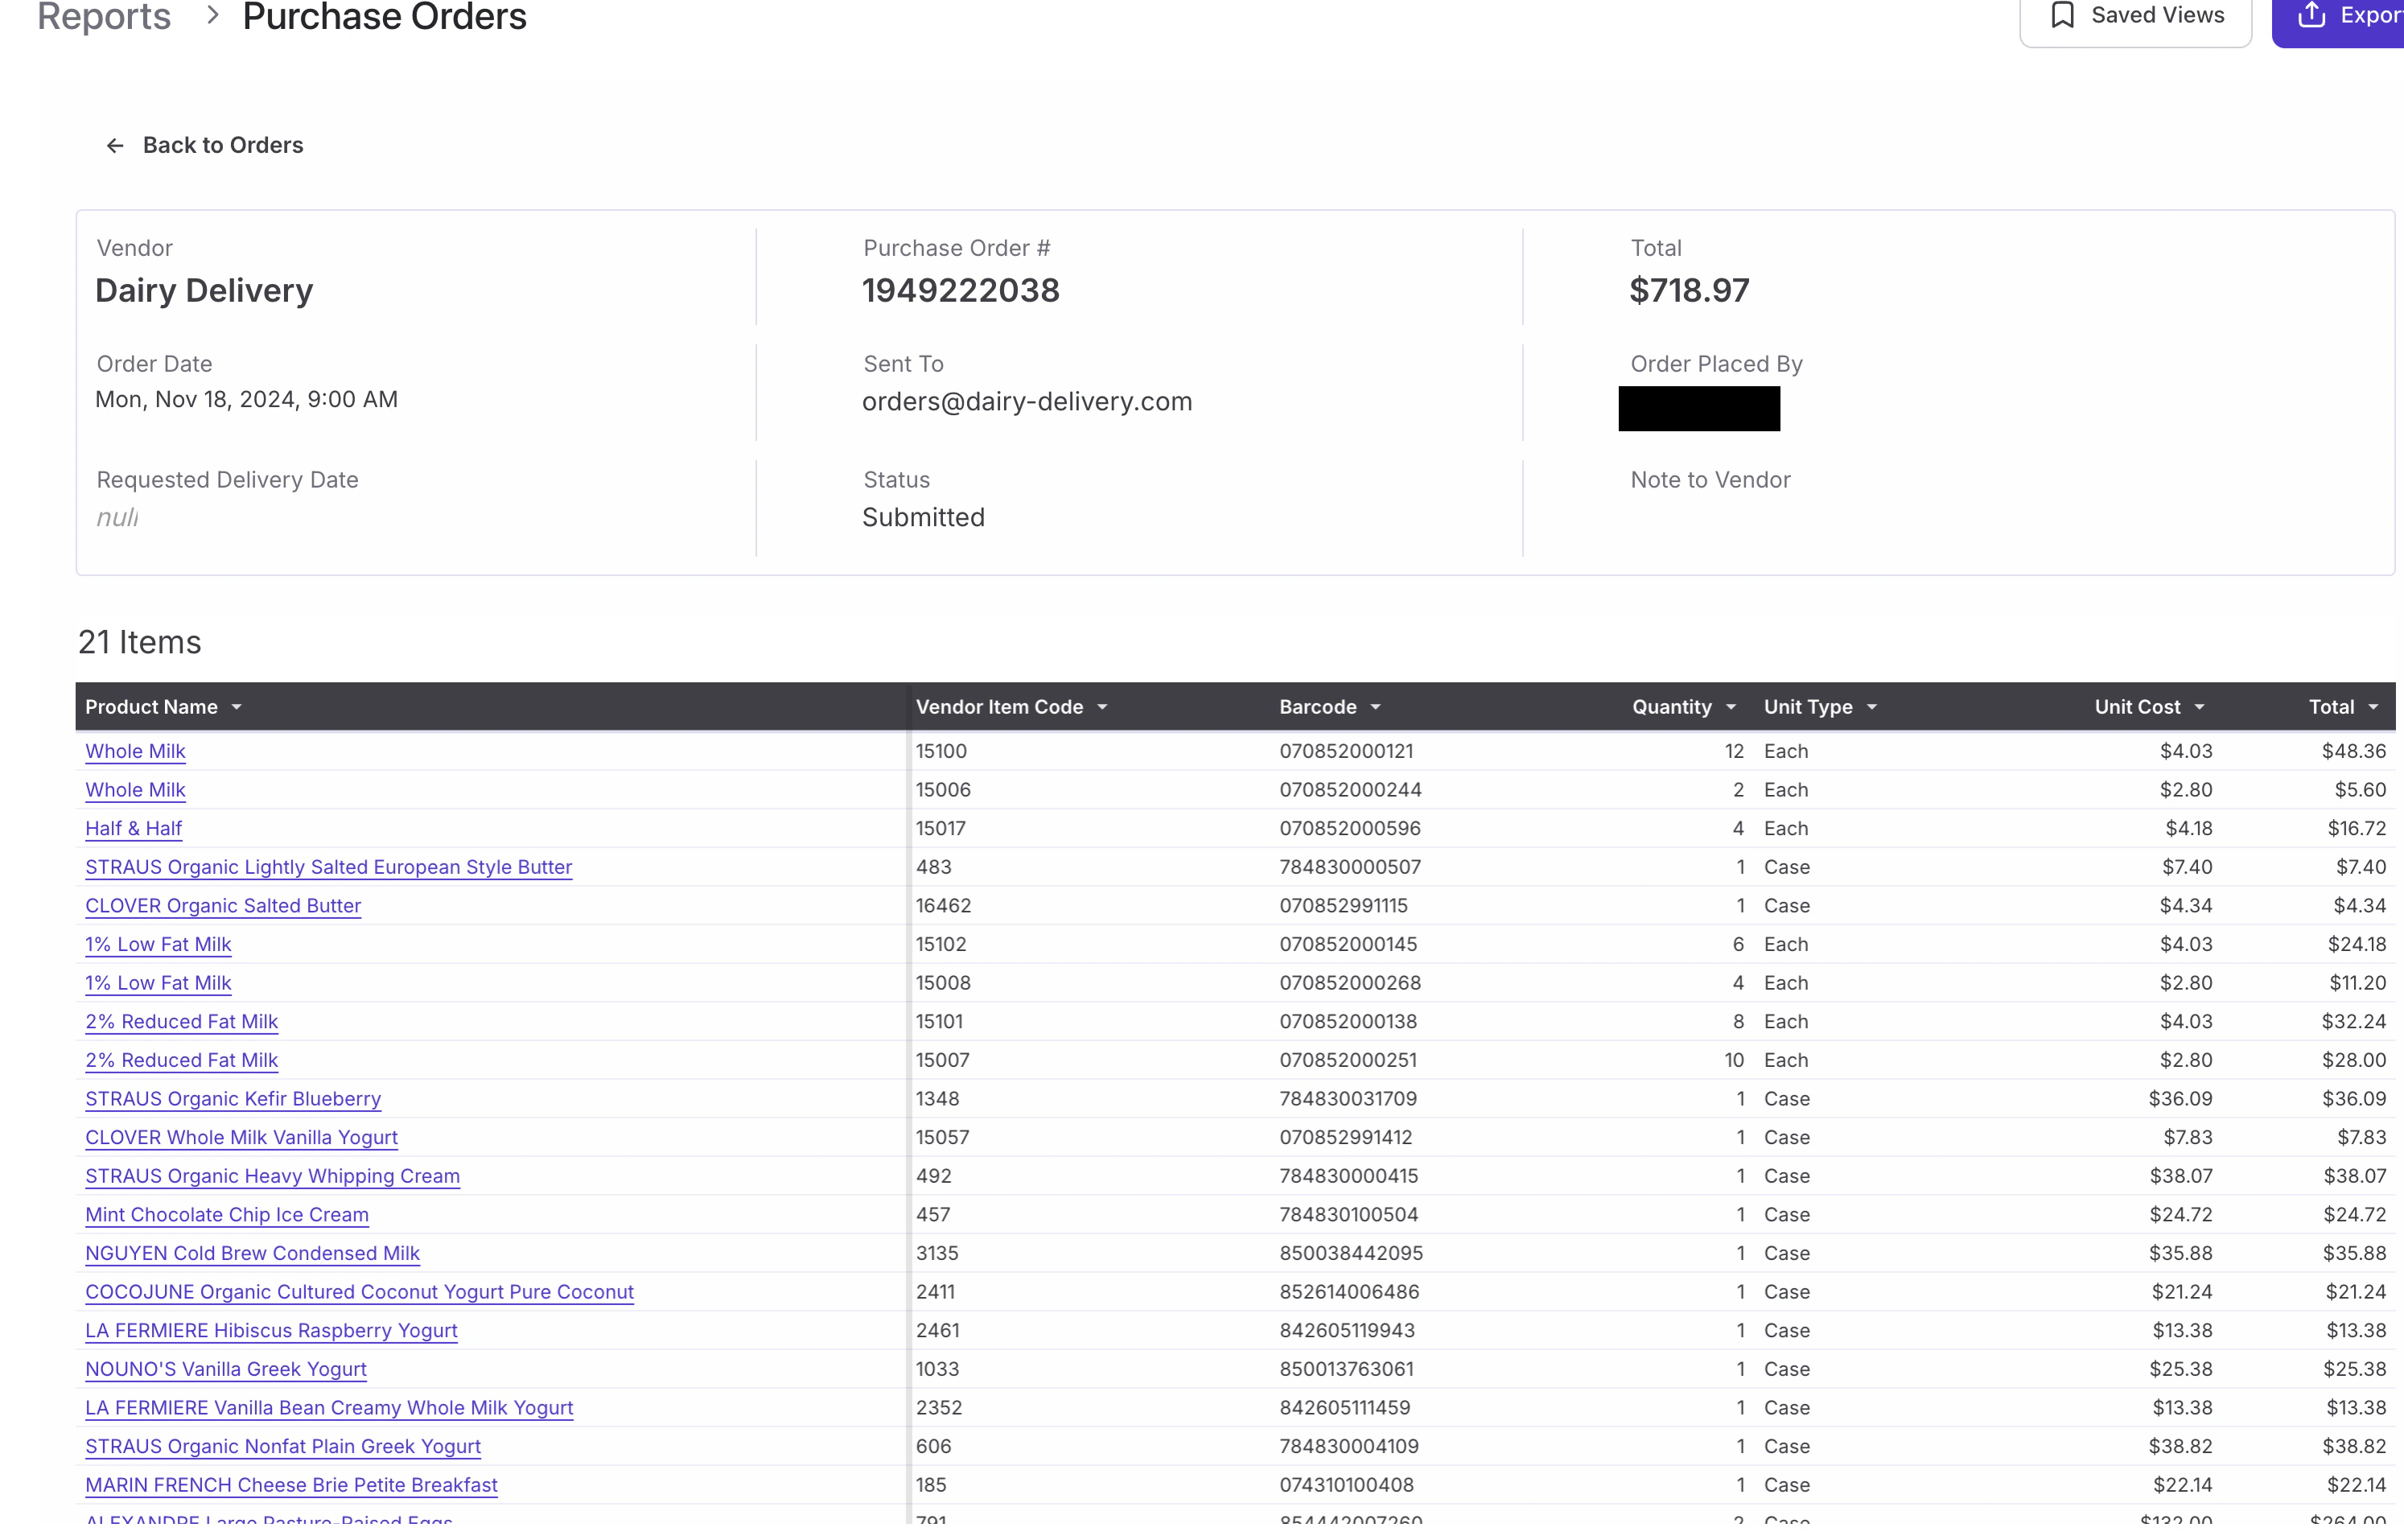
Task: Expand the Barcode column sort arrow
Action: coord(1375,707)
